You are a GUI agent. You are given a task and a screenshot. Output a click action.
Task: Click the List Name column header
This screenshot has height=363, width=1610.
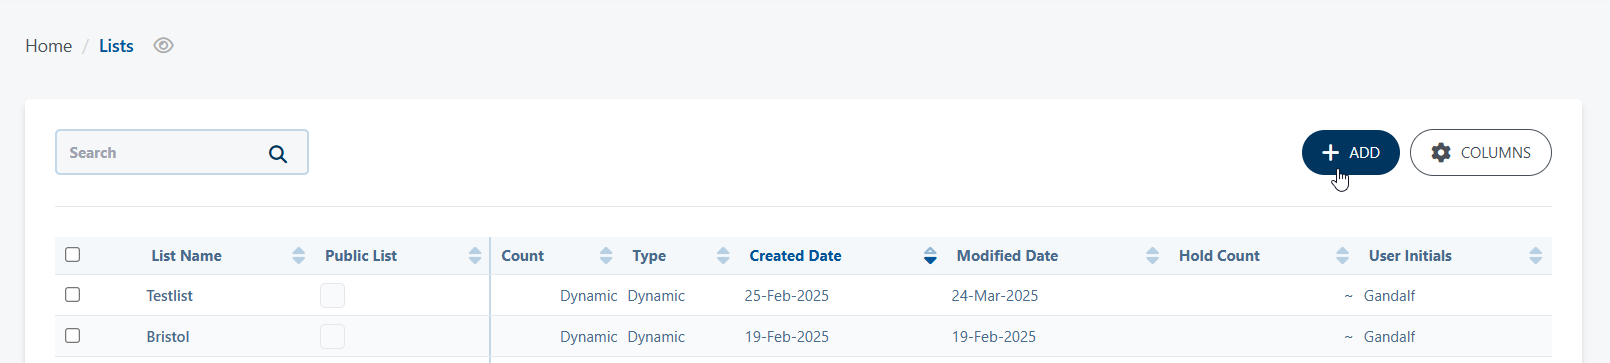click(x=186, y=256)
